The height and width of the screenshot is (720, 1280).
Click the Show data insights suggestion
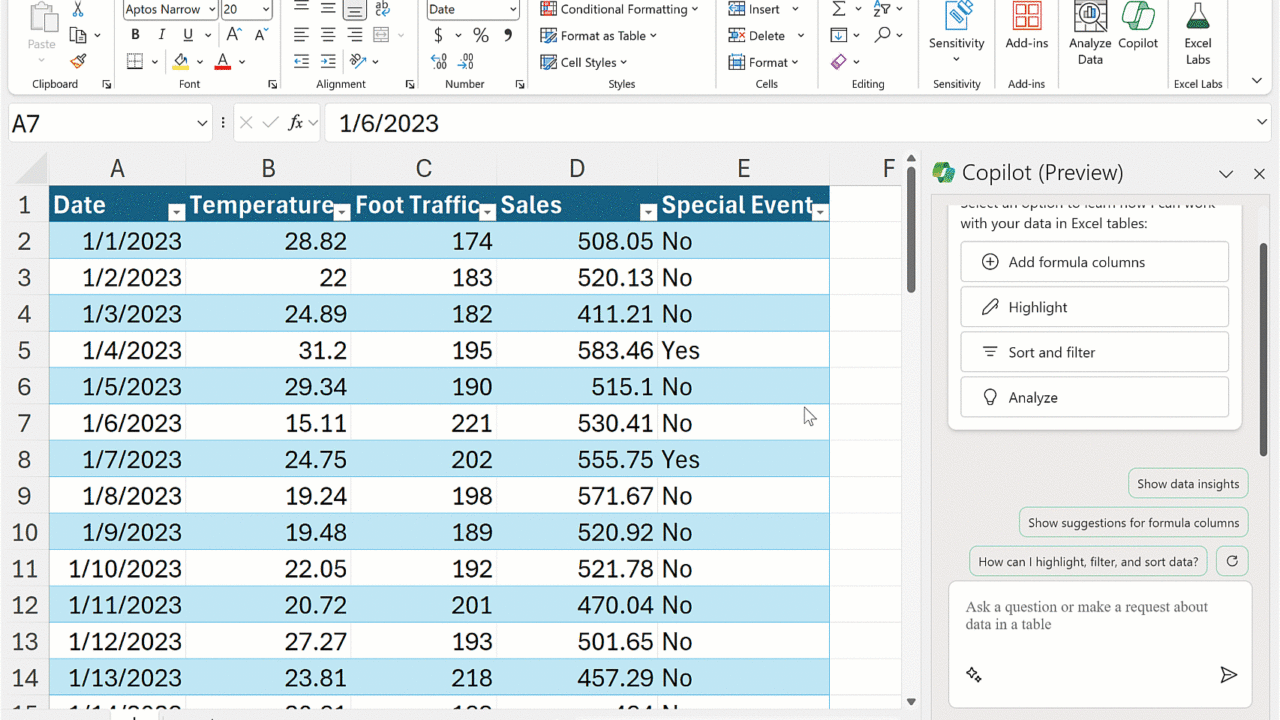tap(1187, 483)
